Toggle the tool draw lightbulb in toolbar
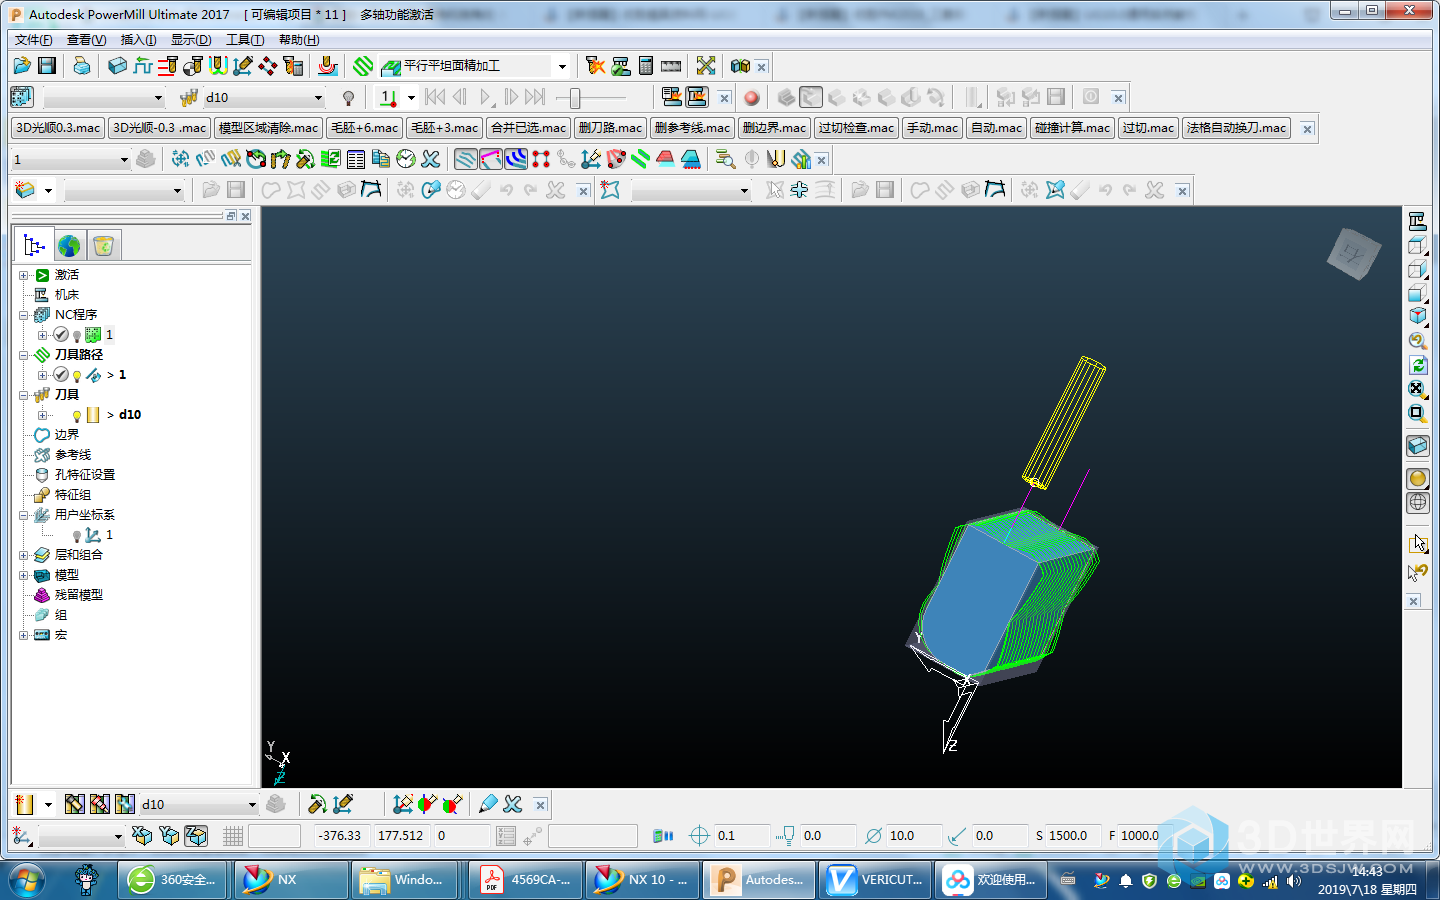The image size is (1440, 900). [348, 98]
